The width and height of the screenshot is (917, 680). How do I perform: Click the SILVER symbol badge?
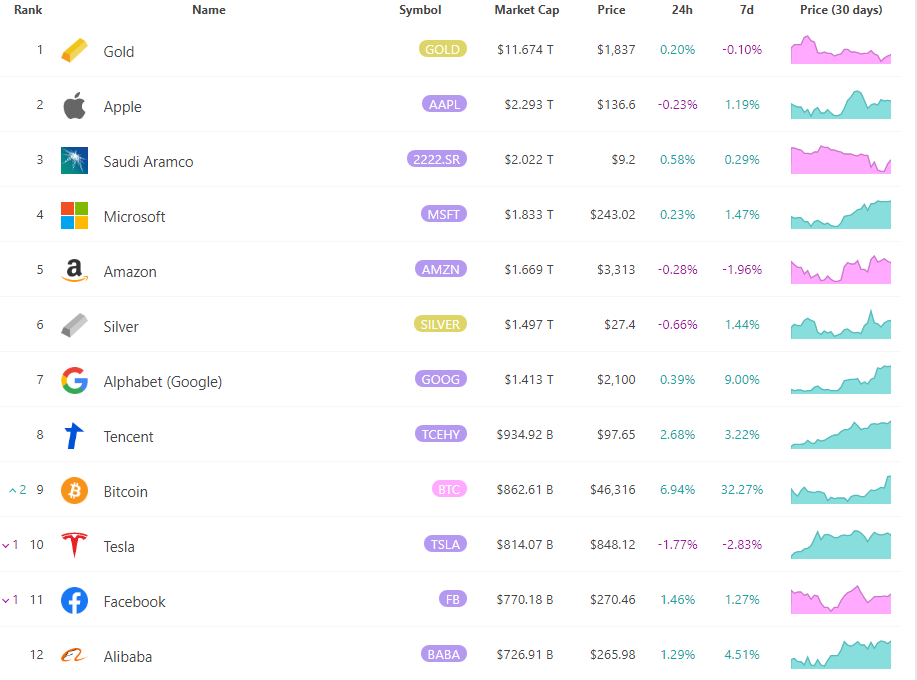[x=440, y=324]
